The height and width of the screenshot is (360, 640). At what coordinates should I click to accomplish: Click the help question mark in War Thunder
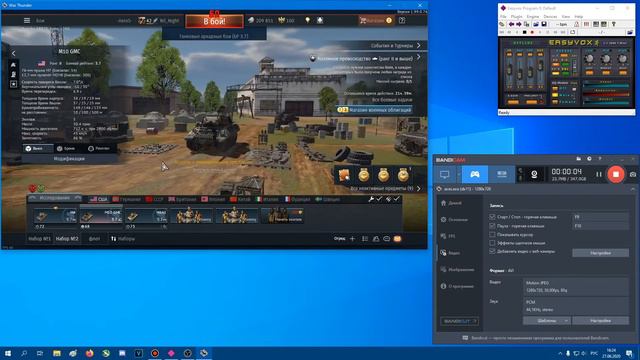(402, 20)
